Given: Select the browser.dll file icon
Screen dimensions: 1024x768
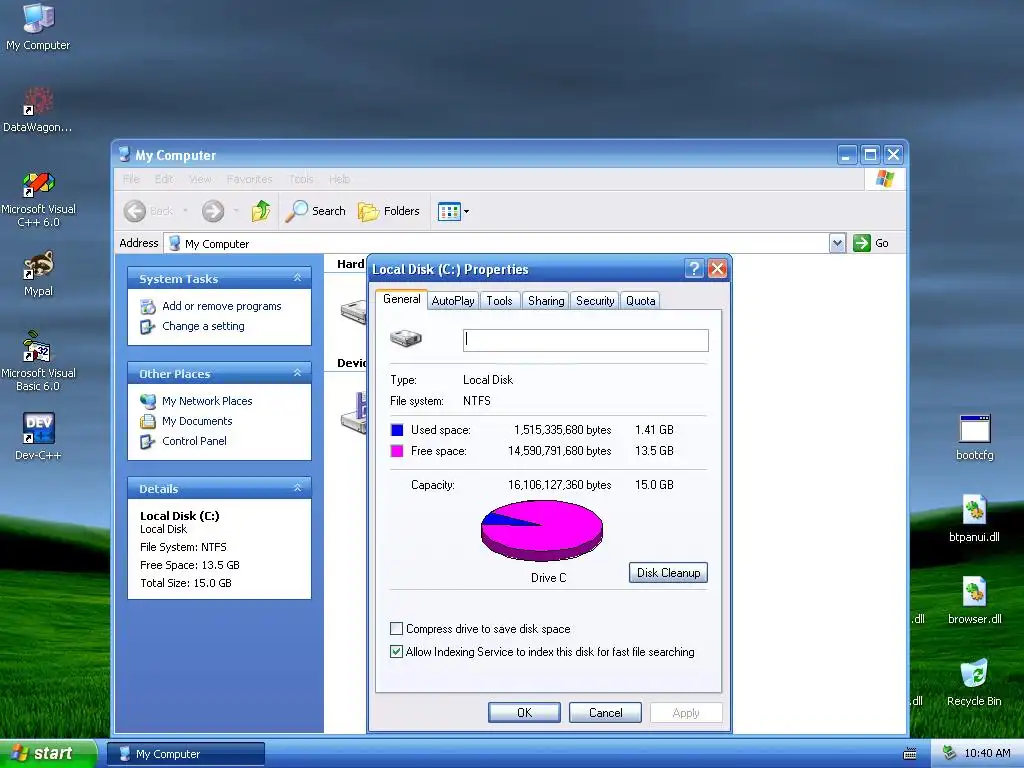Looking at the screenshot, I should [974, 592].
